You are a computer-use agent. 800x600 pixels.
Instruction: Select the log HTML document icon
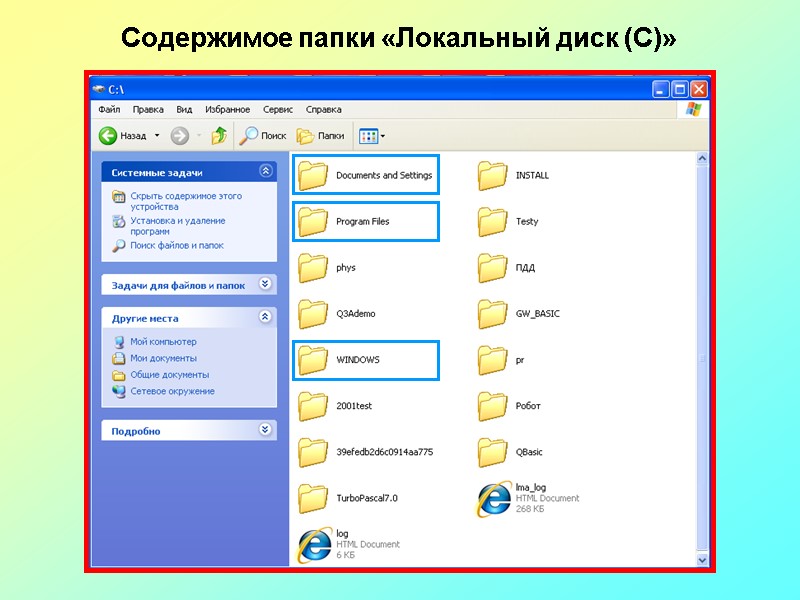(x=314, y=545)
